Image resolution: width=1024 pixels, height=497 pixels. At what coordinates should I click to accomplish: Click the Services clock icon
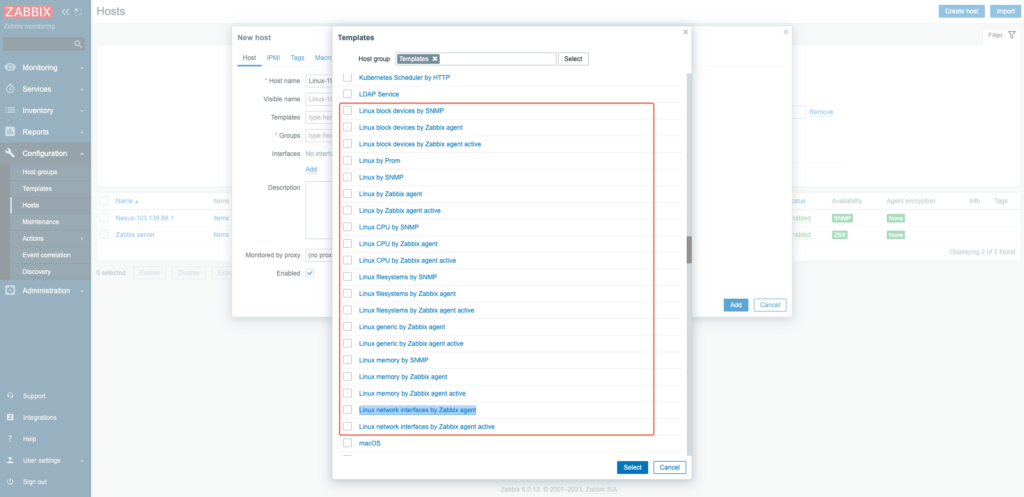coord(10,89)
